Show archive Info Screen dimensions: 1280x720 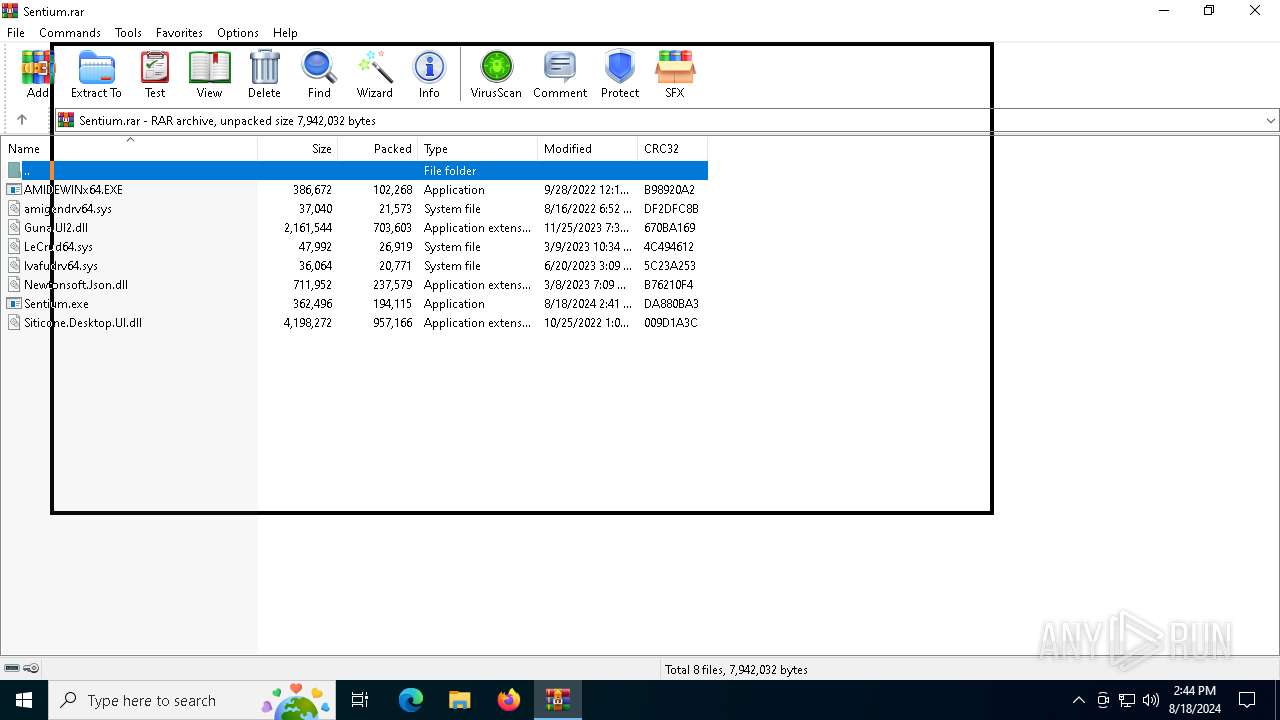click(429, 74)
